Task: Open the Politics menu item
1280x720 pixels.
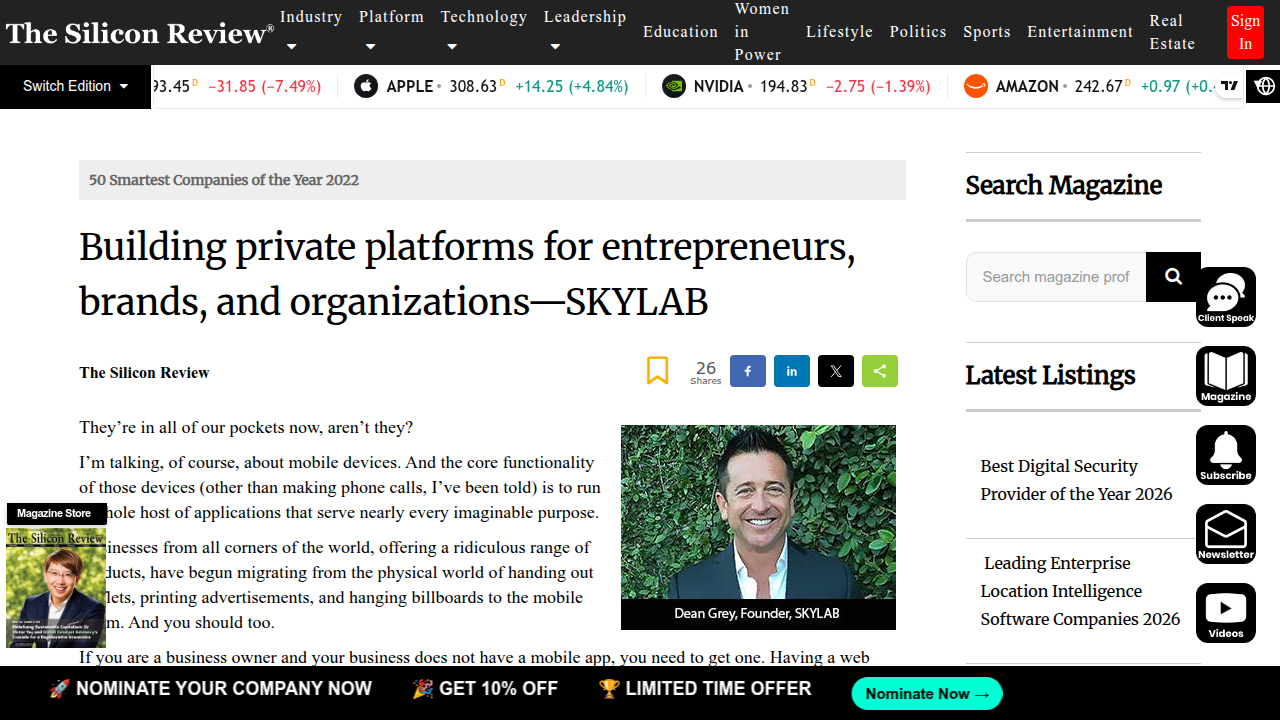Action: tap(918, 32)
